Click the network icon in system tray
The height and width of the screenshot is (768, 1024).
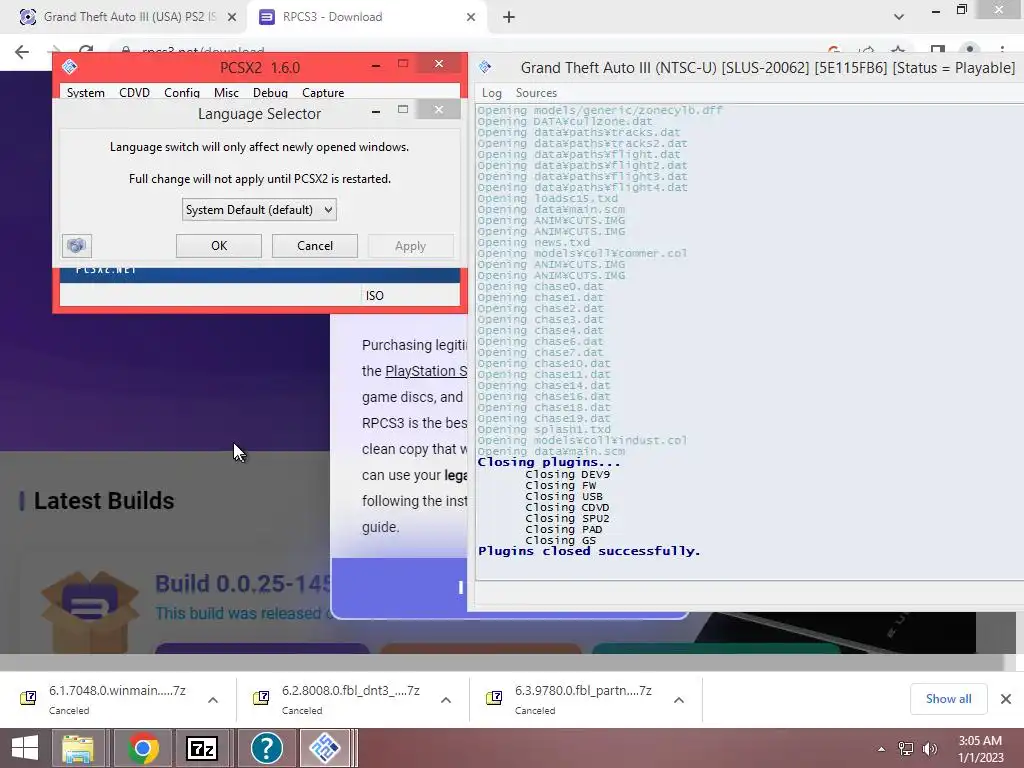point(906,748)
